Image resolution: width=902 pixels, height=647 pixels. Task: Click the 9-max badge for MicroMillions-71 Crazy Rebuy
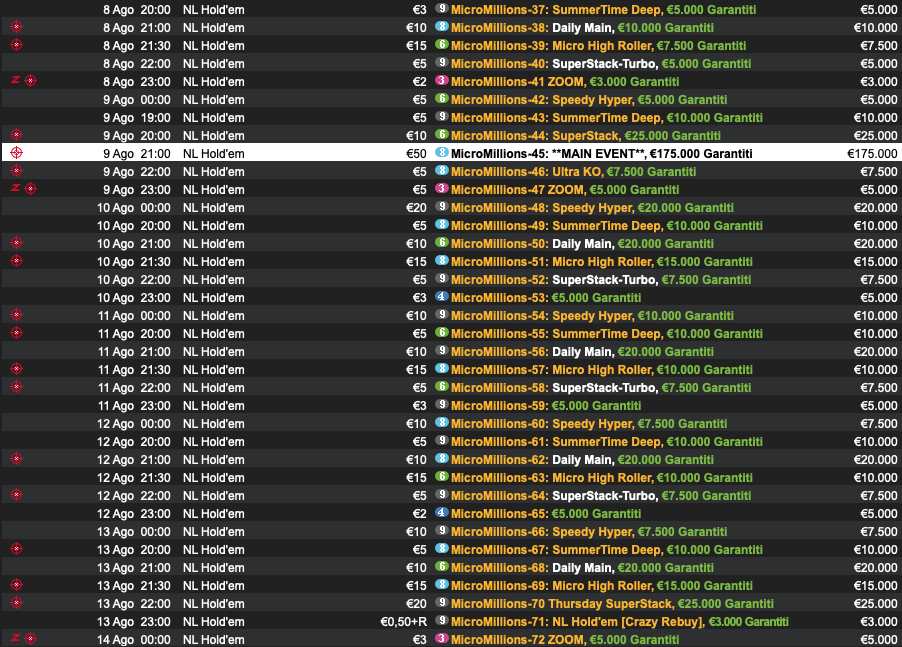click(442, 621)
